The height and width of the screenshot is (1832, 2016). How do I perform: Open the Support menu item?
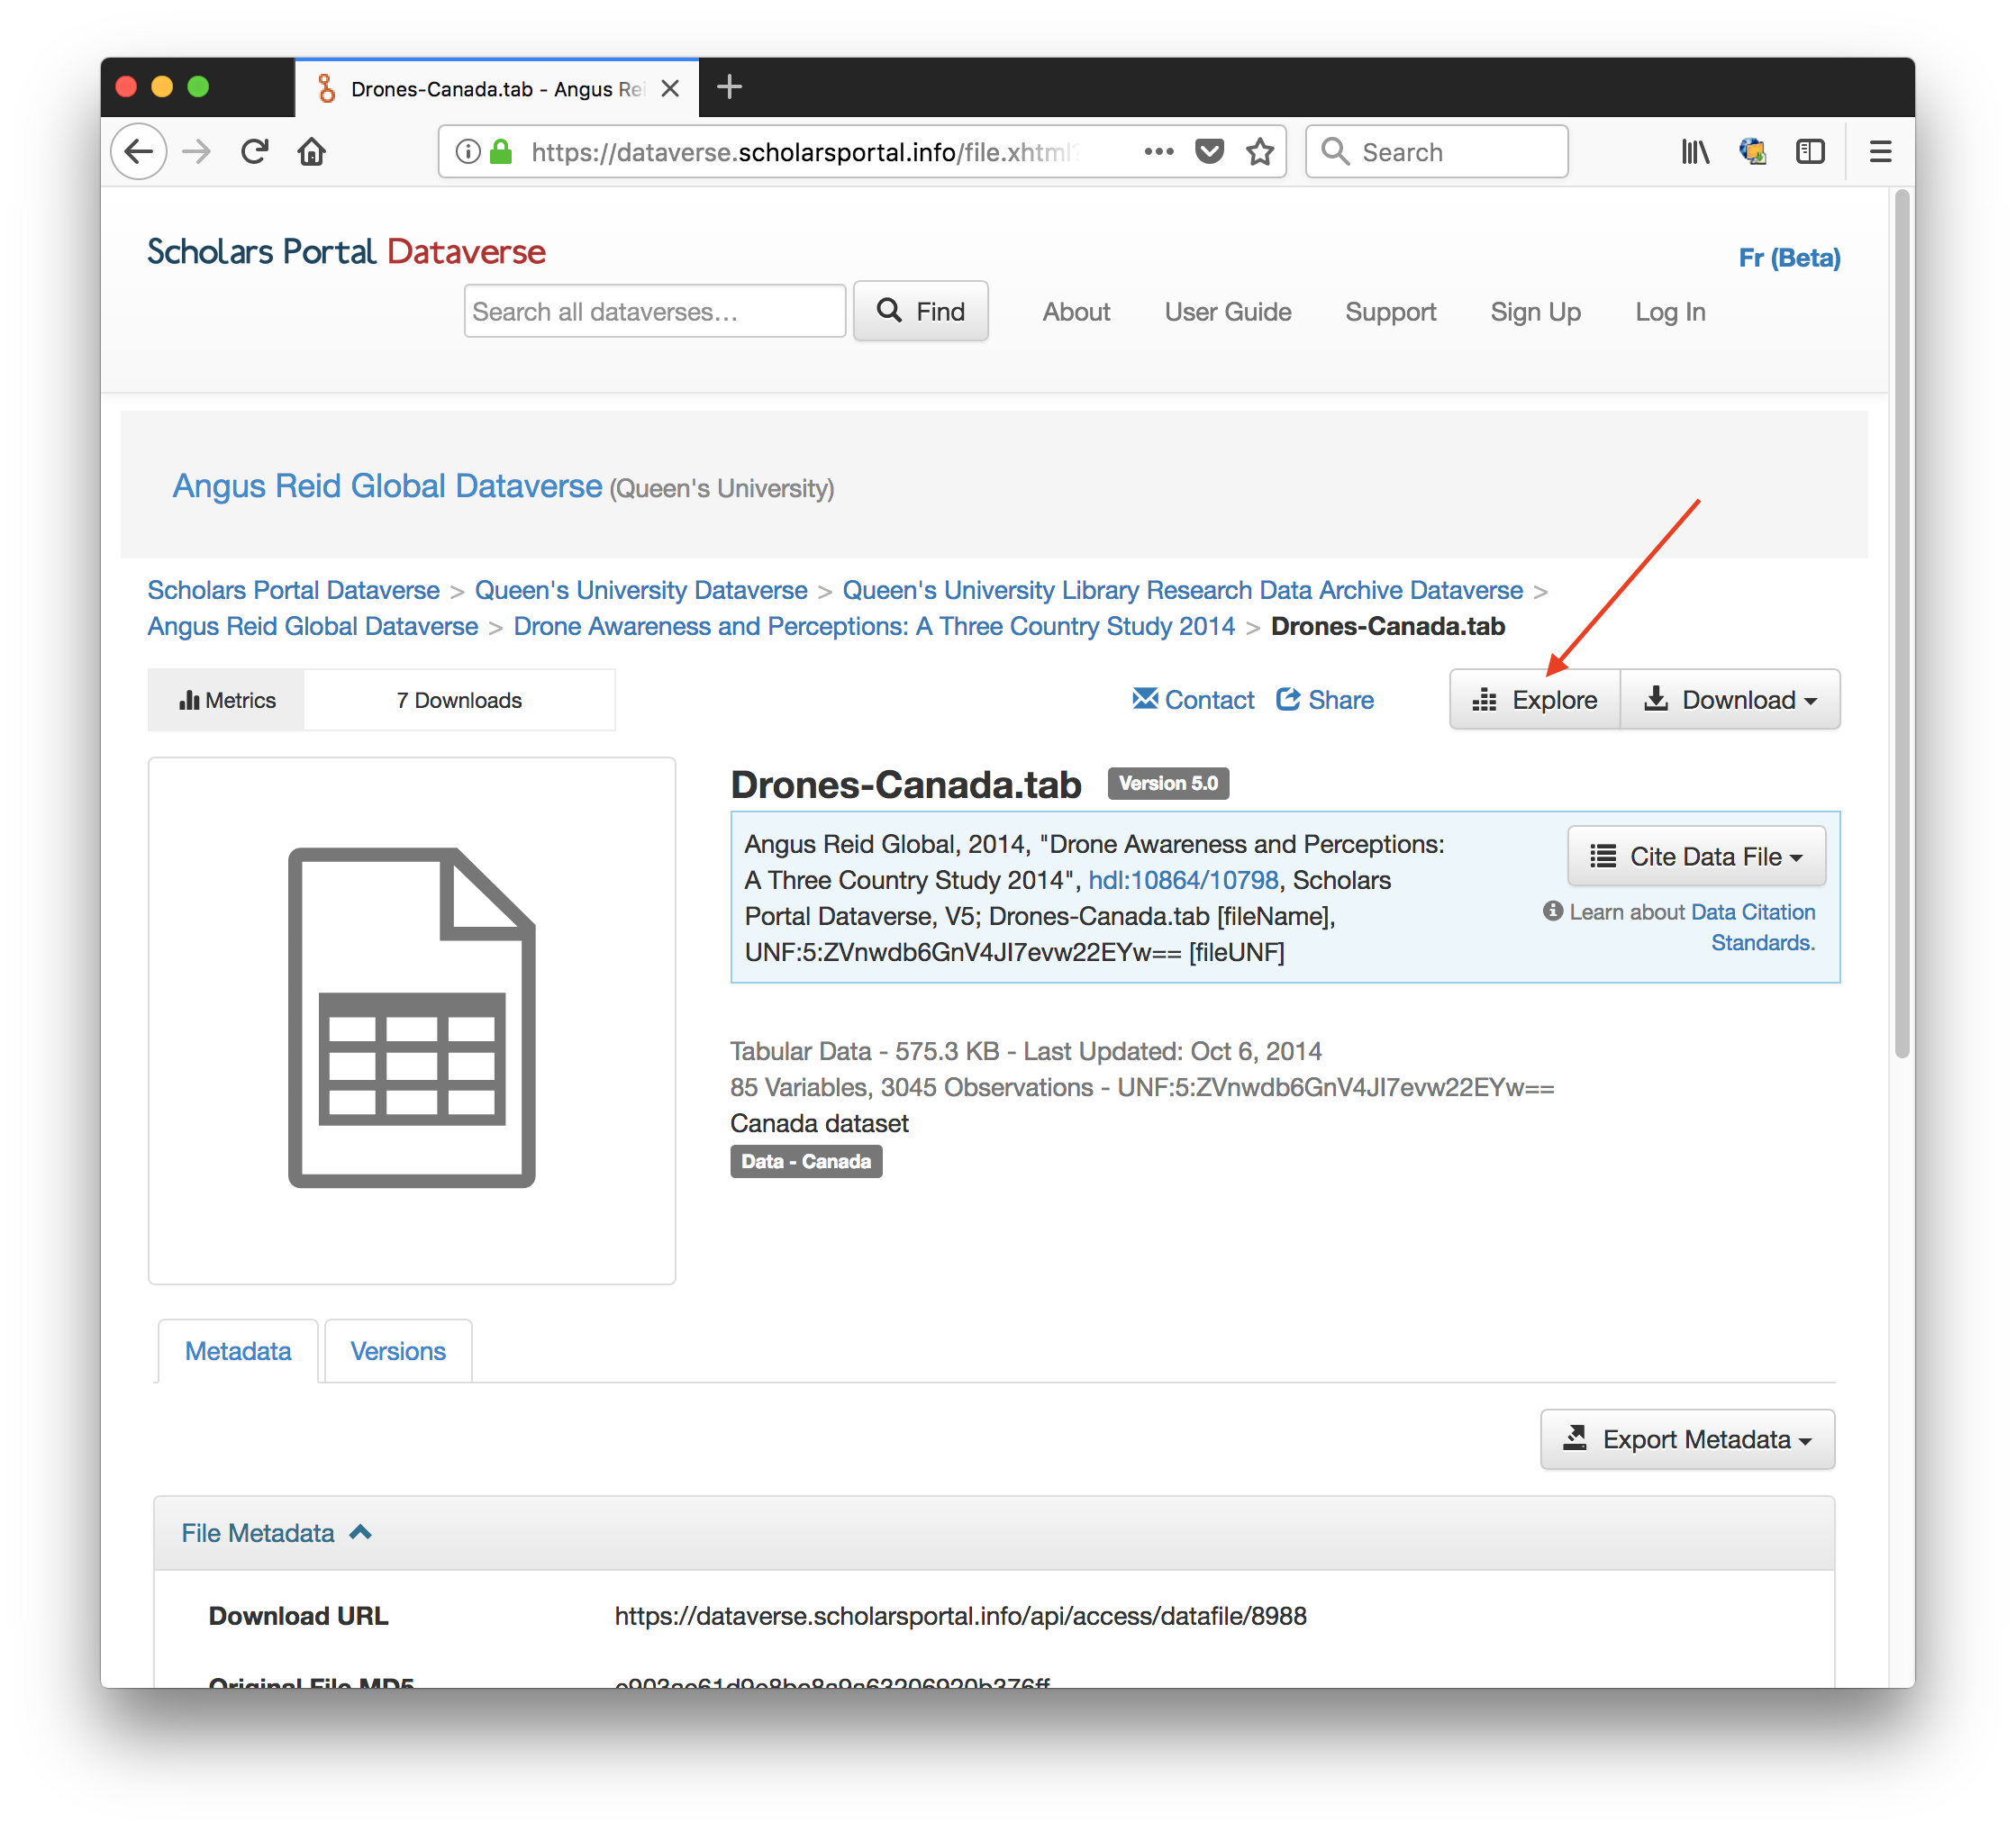(1390, 312)
